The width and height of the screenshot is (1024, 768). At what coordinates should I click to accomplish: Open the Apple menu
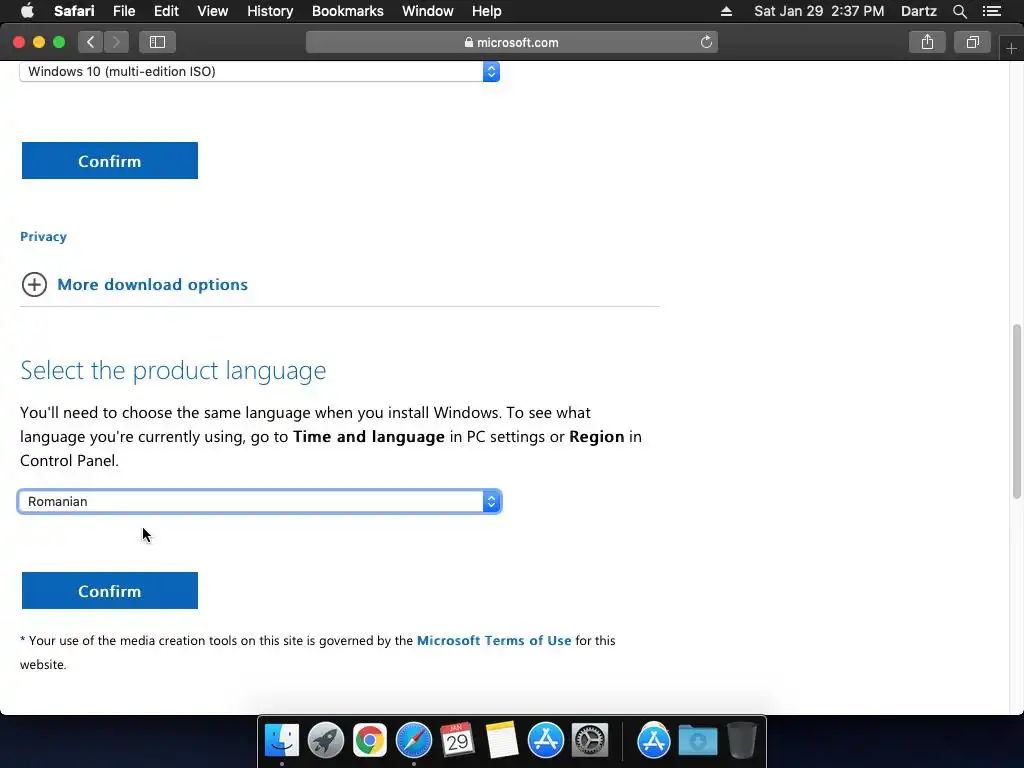pyautogui.click(x=27, y=11)
